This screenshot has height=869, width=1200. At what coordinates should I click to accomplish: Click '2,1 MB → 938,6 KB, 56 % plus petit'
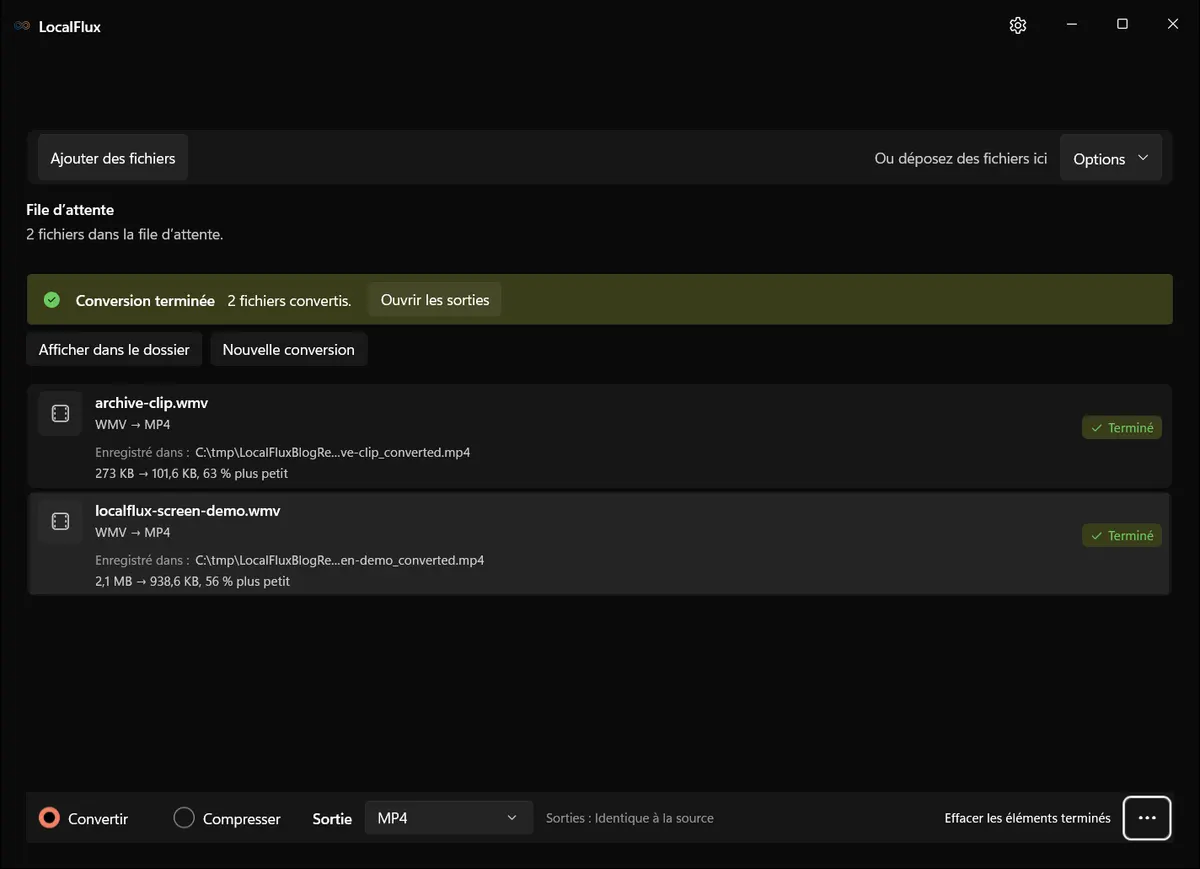(x=192, y=581)
